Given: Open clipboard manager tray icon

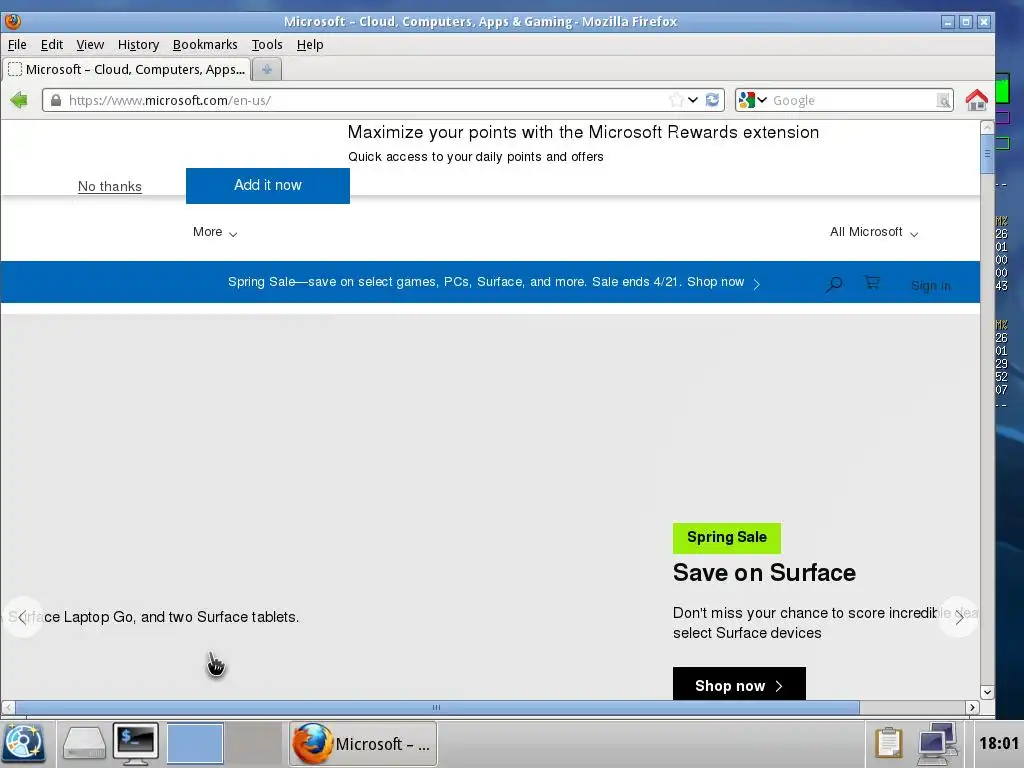Looking at the screenshot, I should coord(888,743).
